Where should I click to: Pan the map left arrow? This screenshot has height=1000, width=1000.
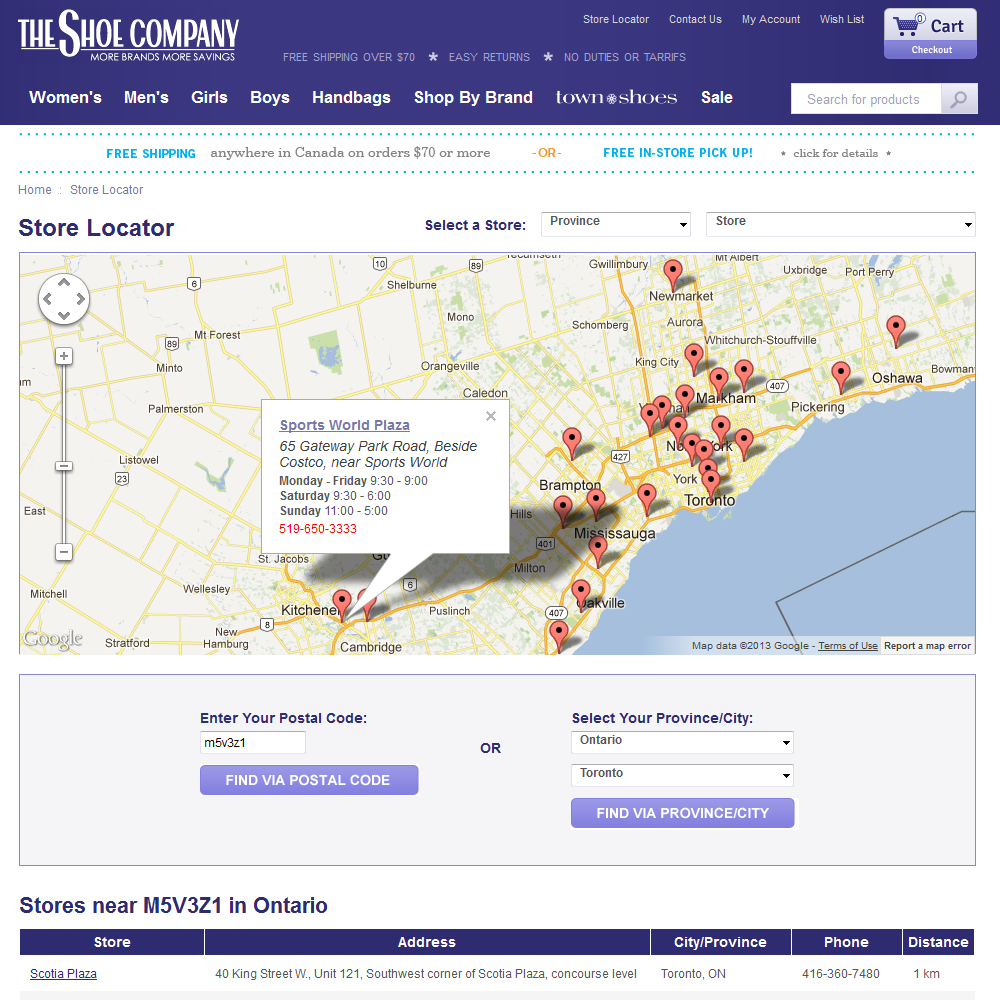coord(47,298)
